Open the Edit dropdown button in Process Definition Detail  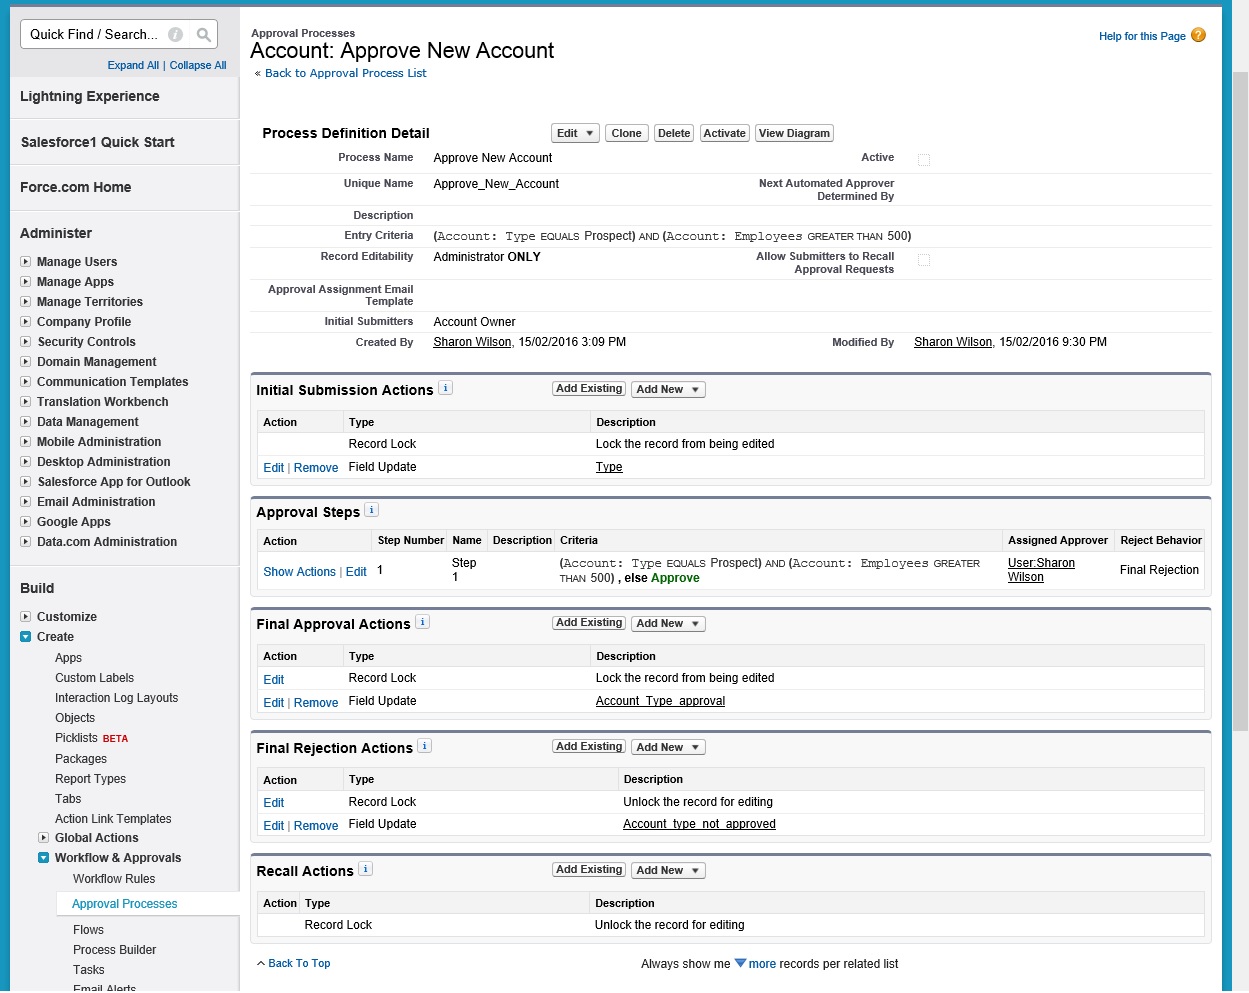[575, 133]
